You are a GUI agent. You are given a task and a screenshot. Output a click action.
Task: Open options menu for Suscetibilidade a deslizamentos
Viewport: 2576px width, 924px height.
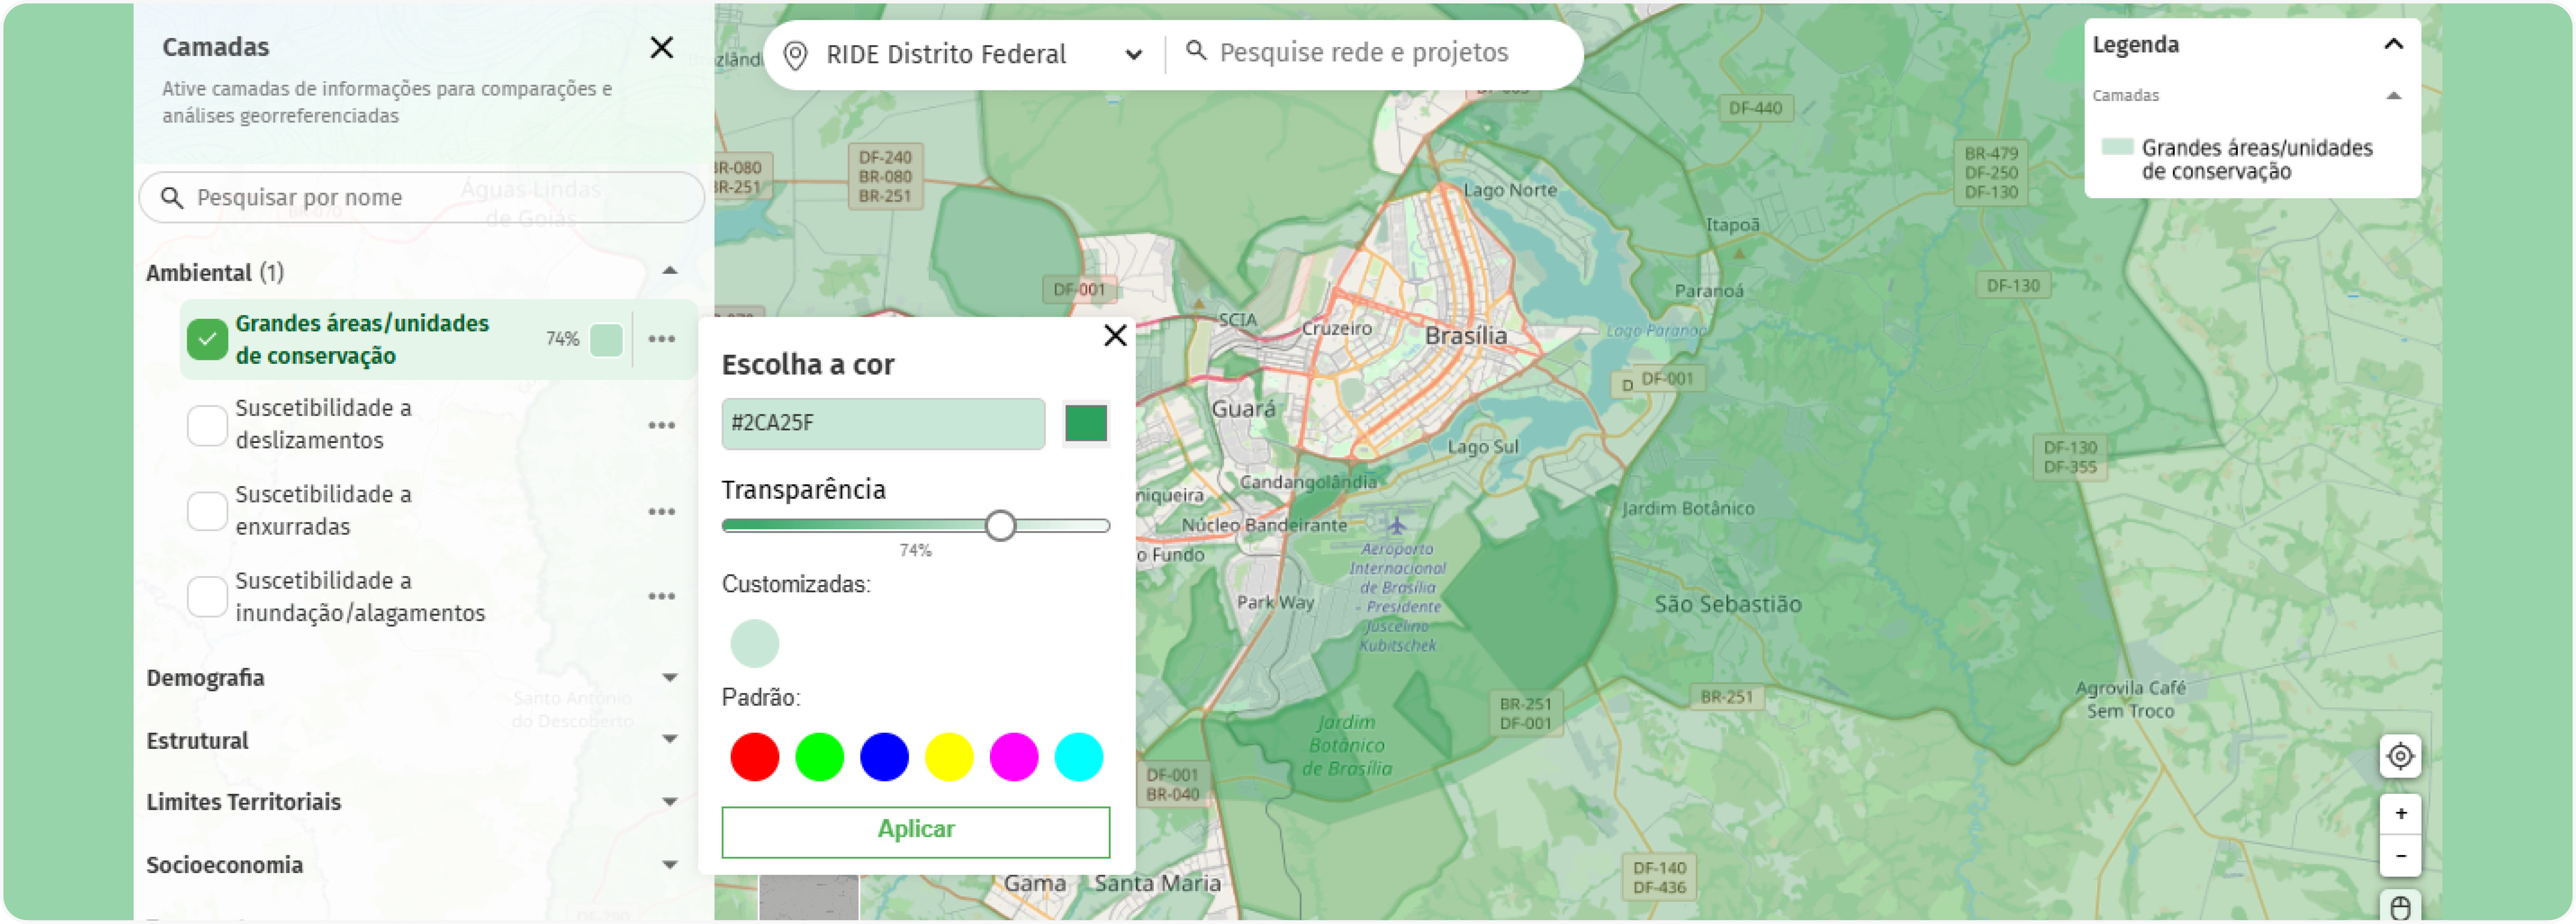(x=661, y=425)
